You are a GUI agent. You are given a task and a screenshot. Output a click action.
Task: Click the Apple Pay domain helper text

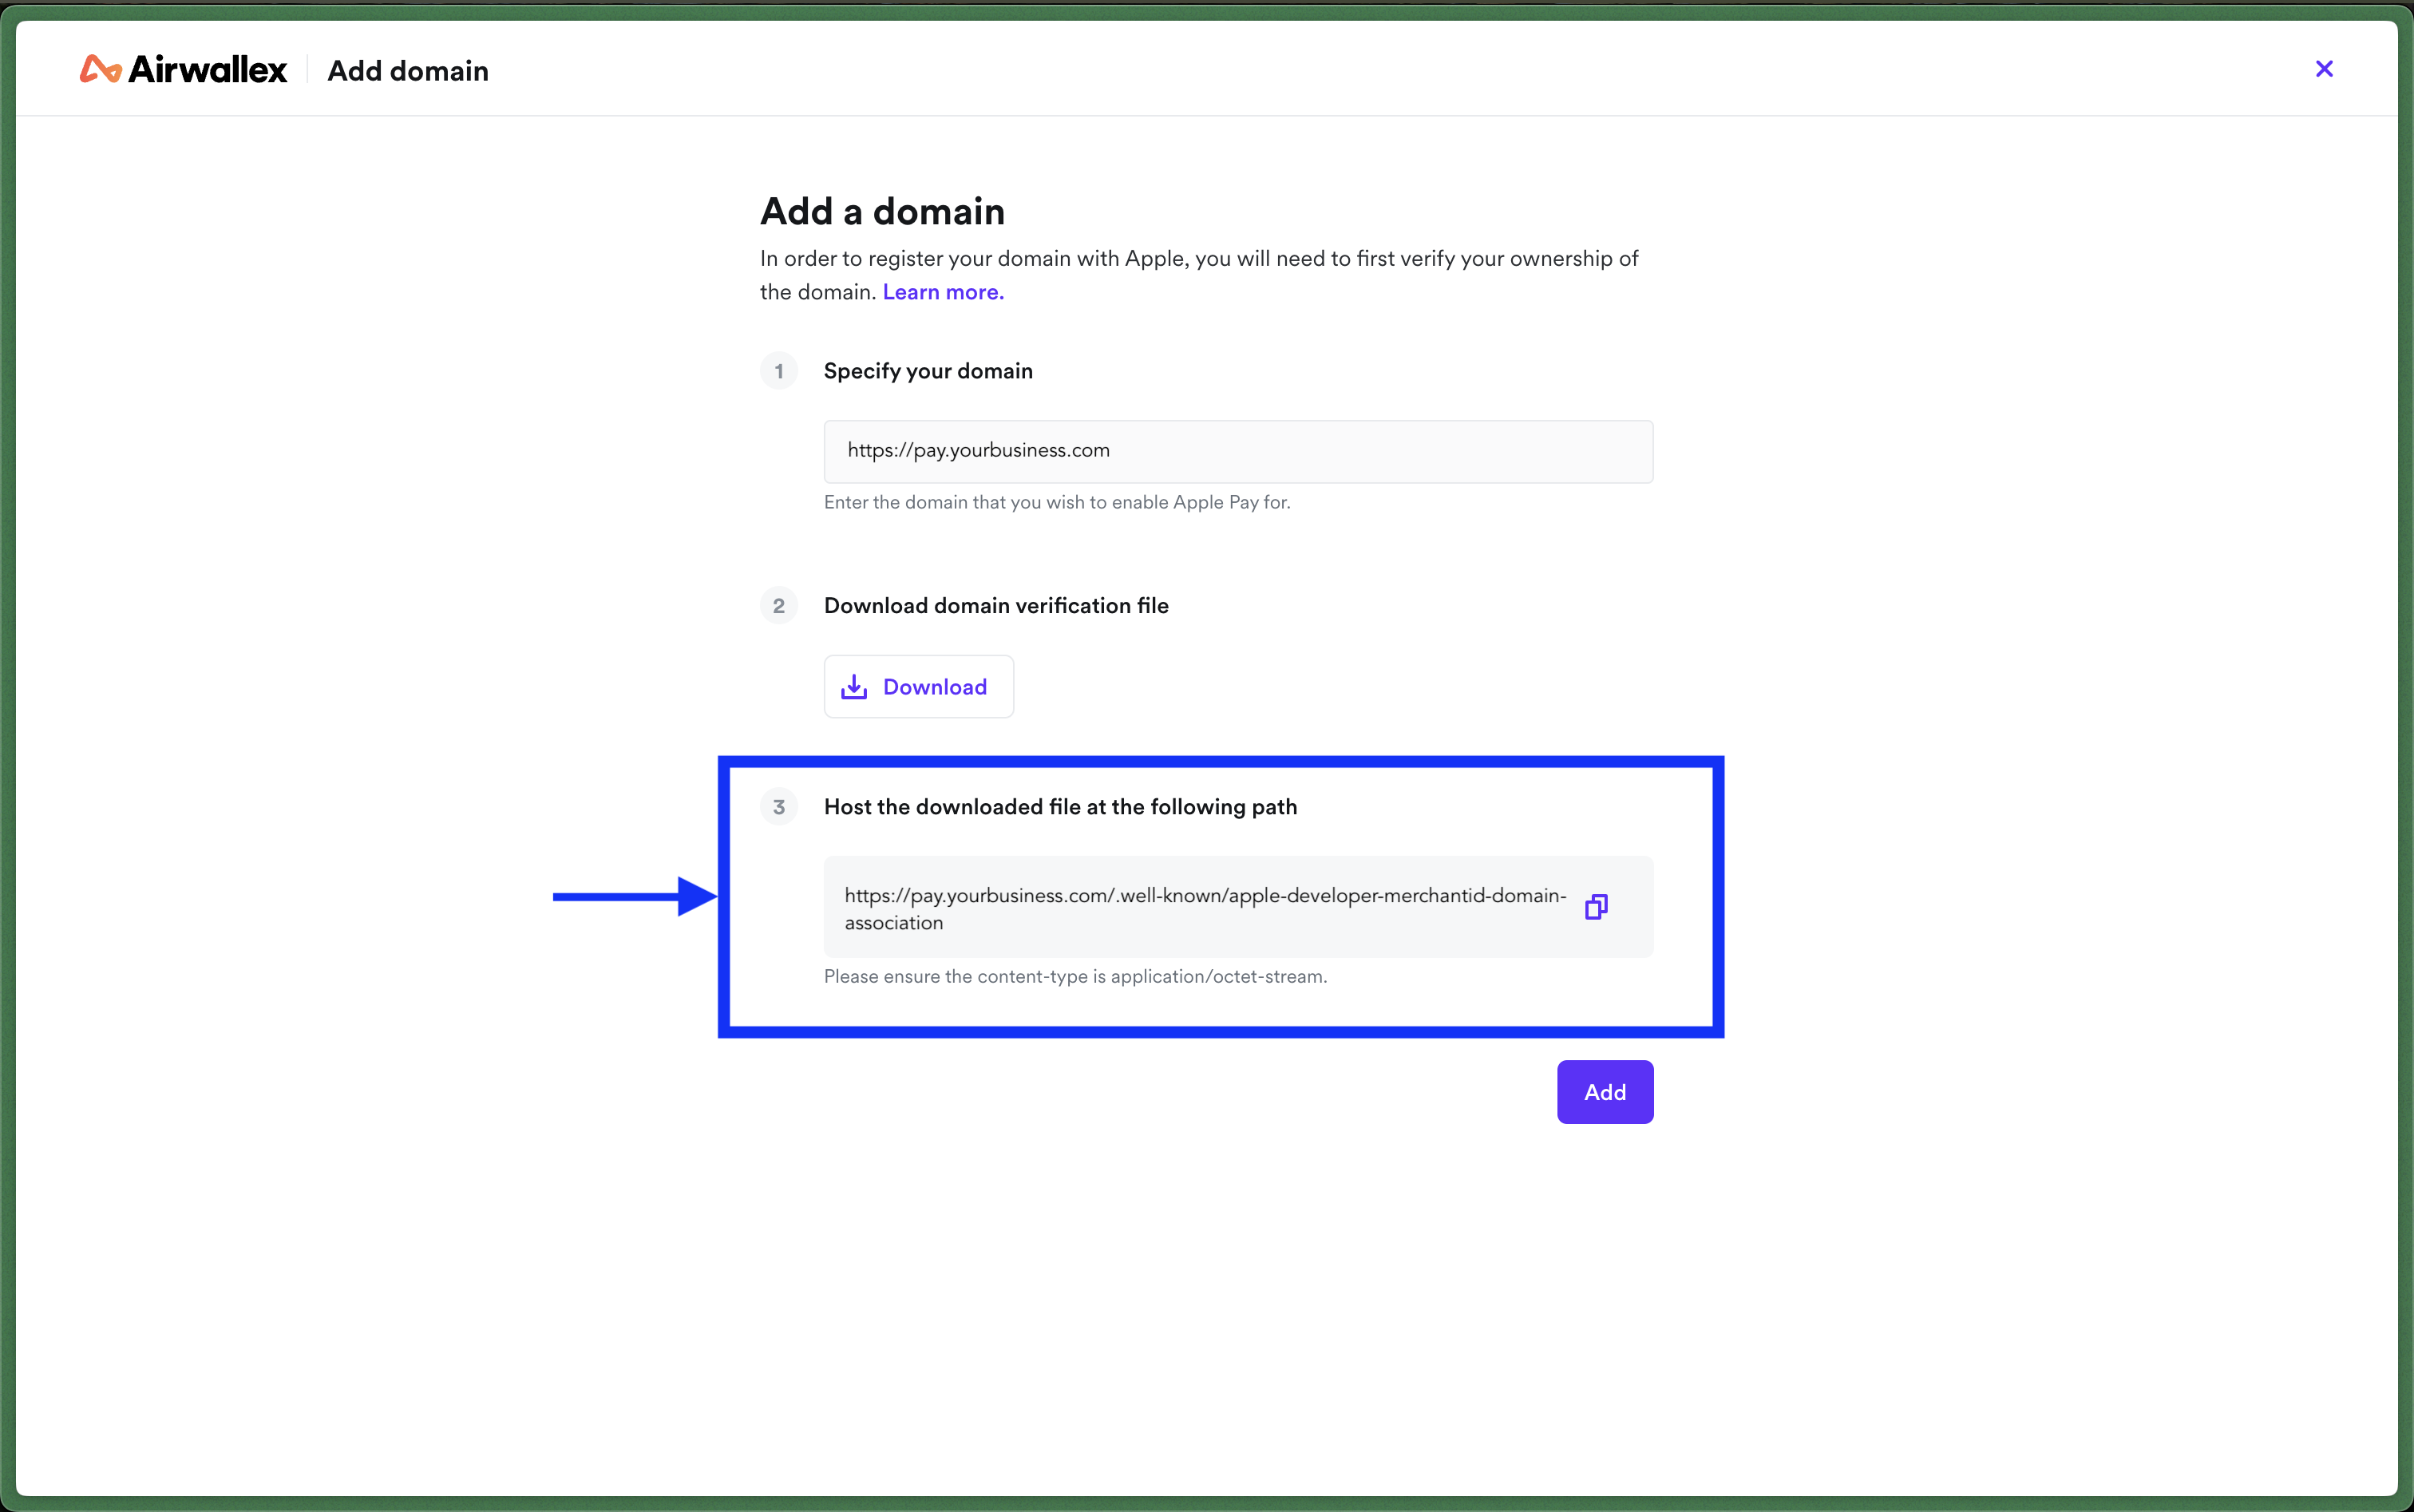point(1057,502)
